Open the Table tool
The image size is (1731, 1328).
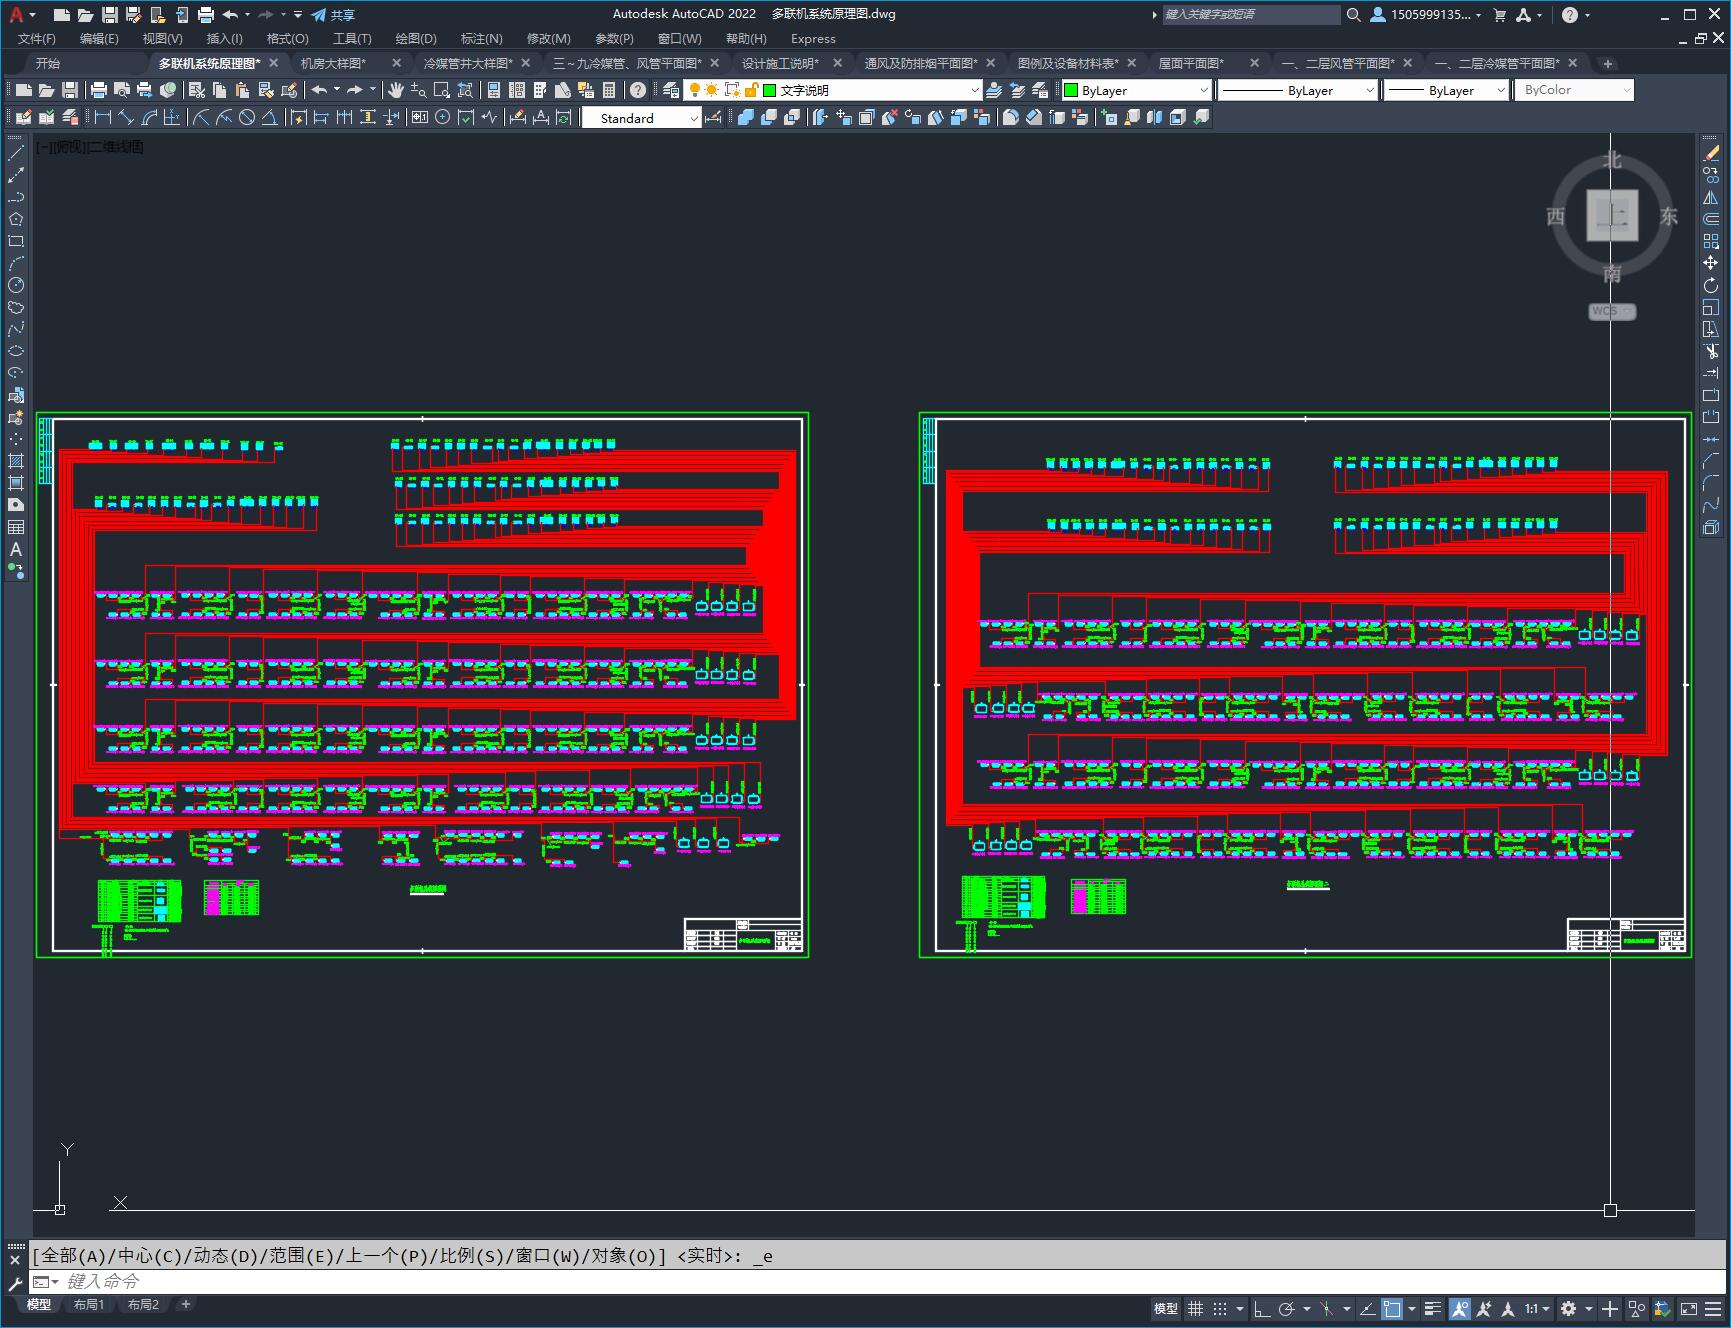tap(16, 527)
